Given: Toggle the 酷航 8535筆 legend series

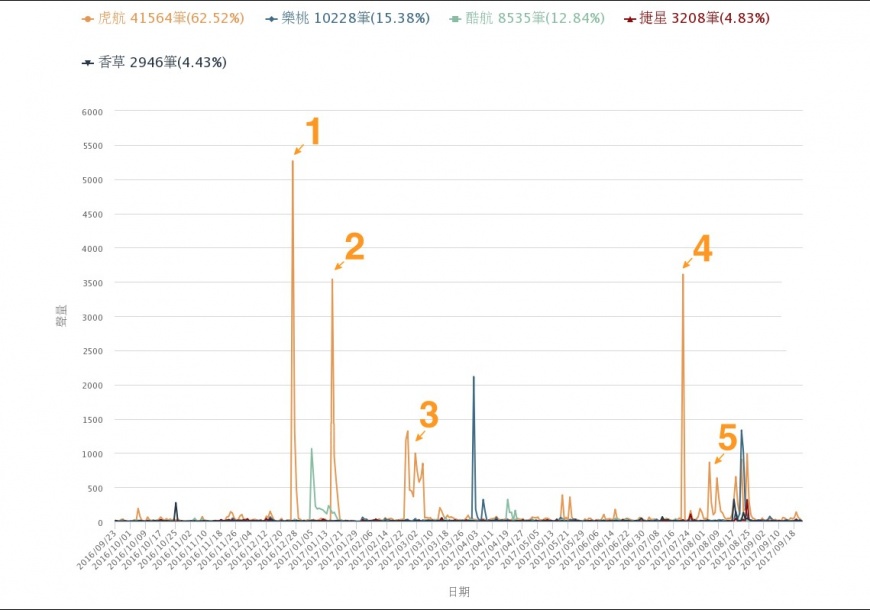Looking at the screenshot, I should coord(527,18).
